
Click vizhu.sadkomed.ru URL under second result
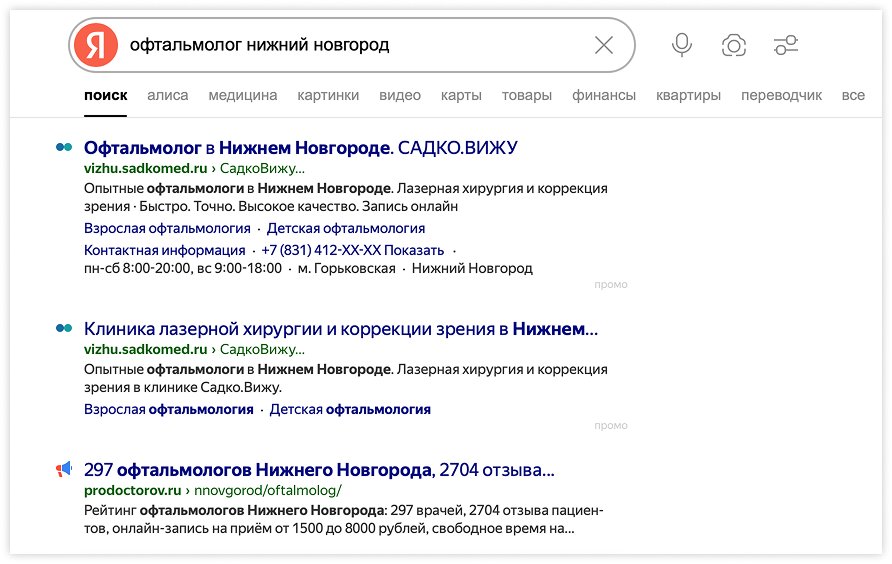click(x=146, y=349)
